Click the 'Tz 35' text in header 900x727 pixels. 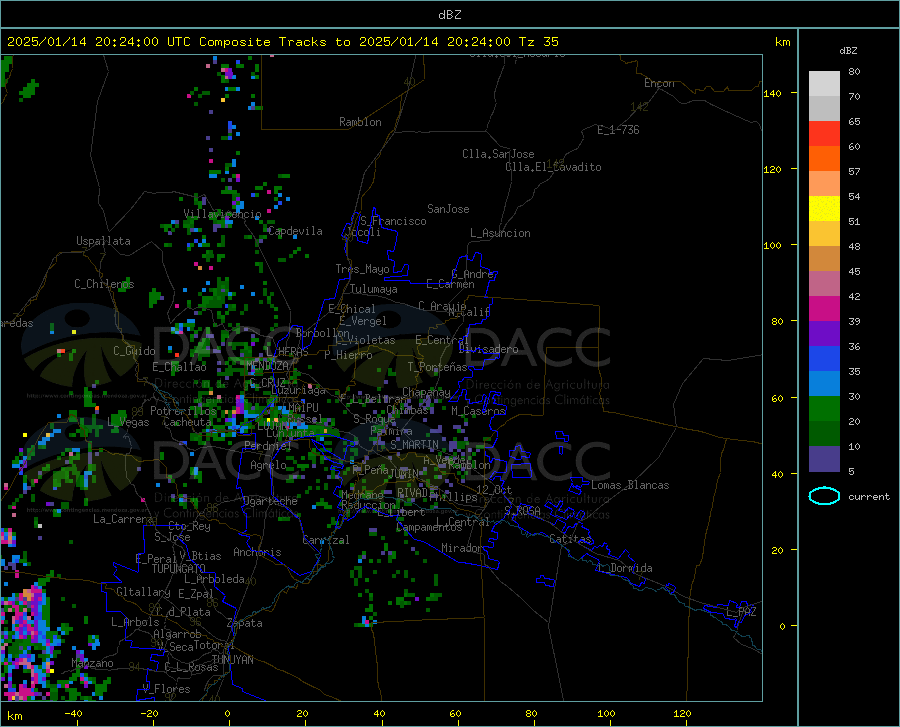click(538, 42)
